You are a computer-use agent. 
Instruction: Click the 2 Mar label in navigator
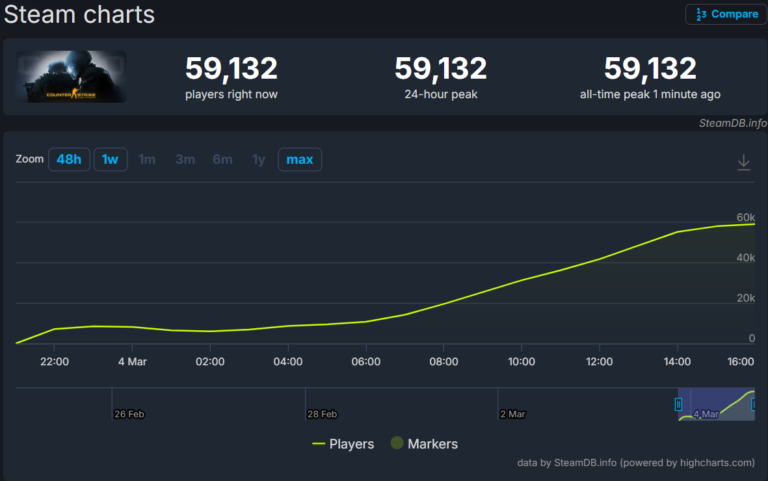coord(513,414)
